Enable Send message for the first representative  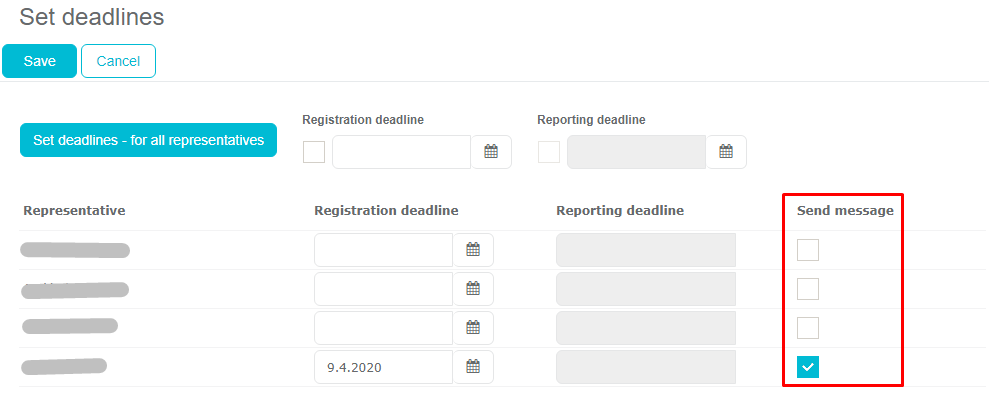808,250
